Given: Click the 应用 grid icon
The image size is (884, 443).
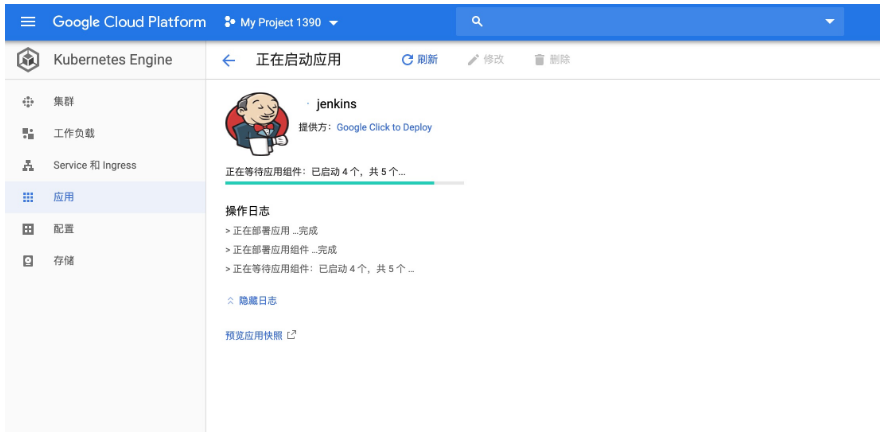Looking at the screenshot, I should pyautogui.click(x=28, y=197).
